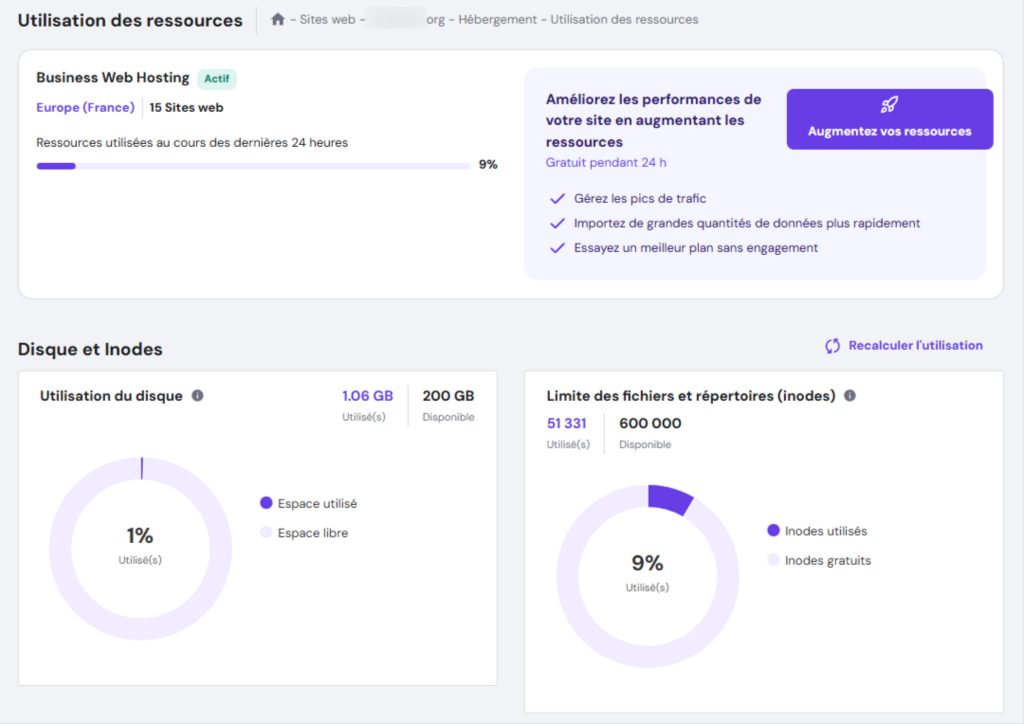Open the disk usage info tooltip
The height and width of the screenshot is (724, 1024).
pyautogui.click(x=197, y=395)
